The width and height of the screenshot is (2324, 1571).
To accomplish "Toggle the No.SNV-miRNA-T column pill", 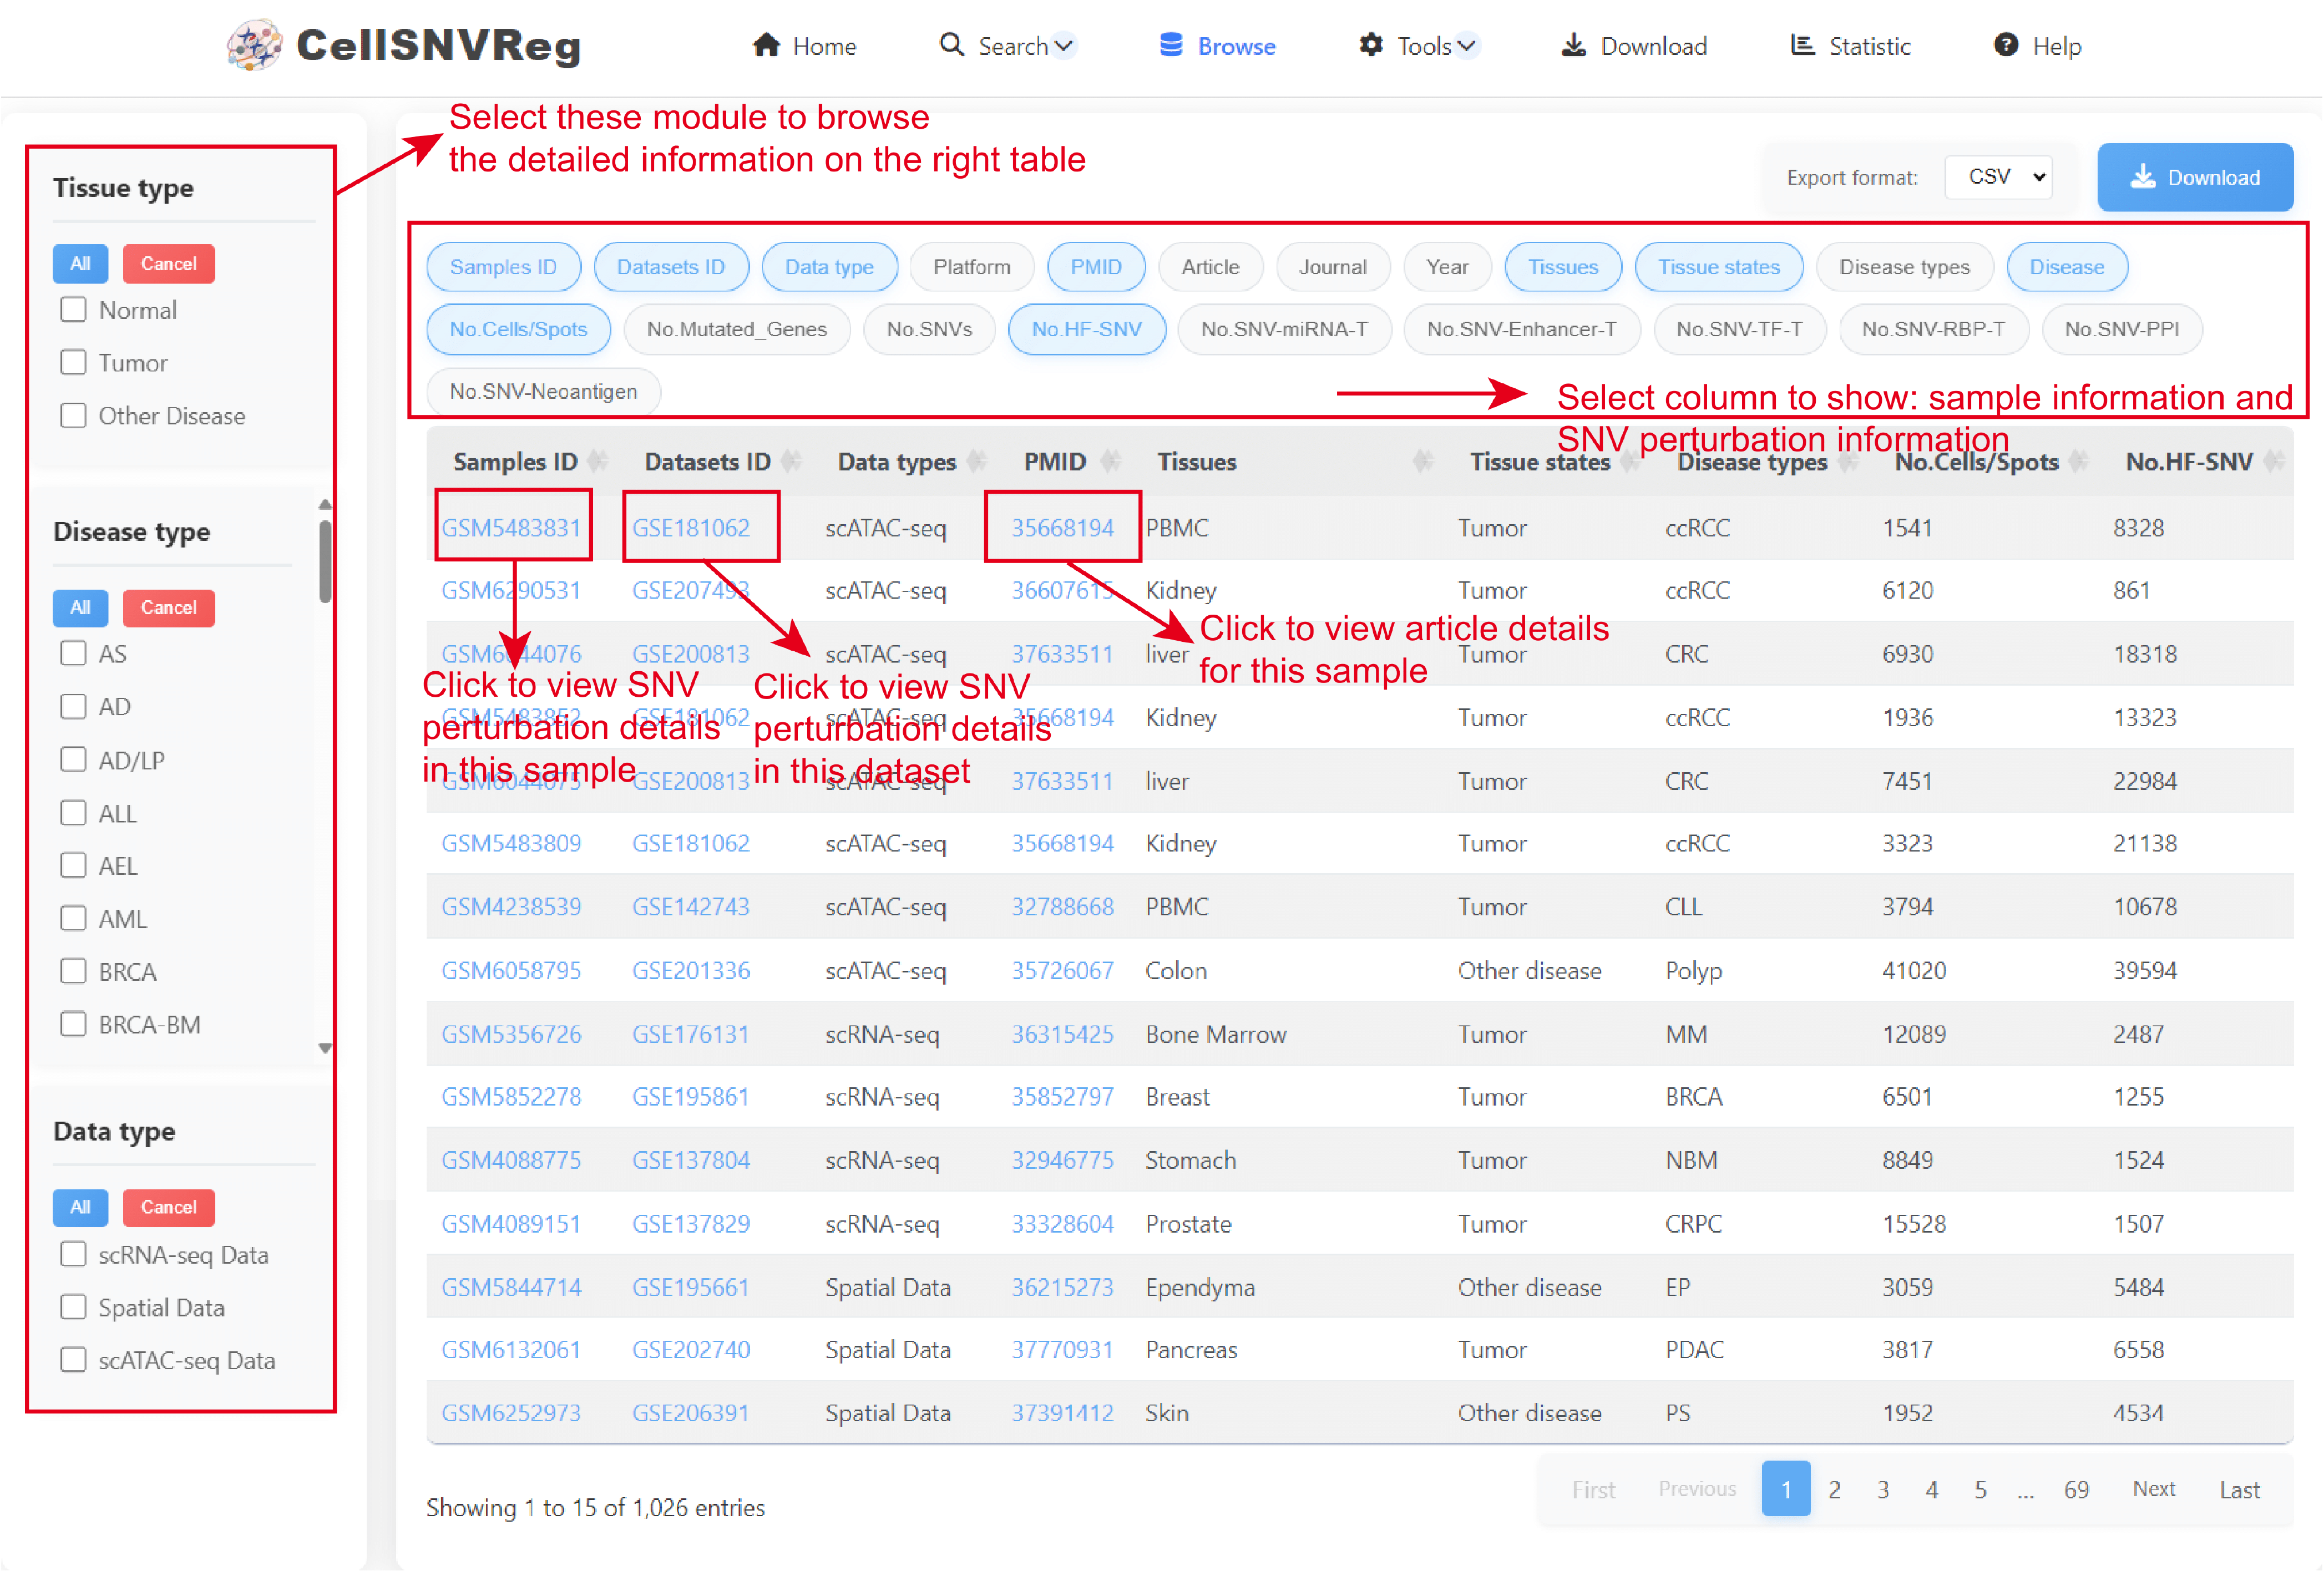I will [1284, 329].
